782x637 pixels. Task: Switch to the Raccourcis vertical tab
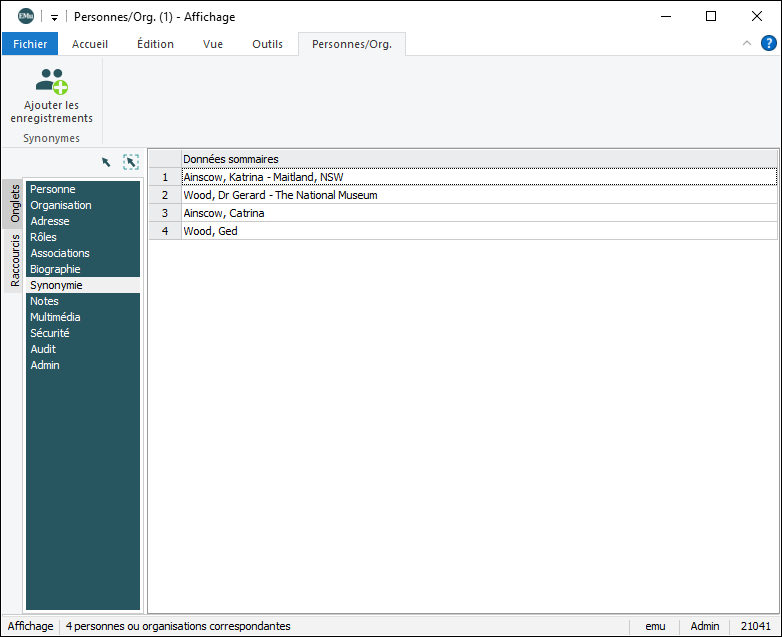coord(15,261)
